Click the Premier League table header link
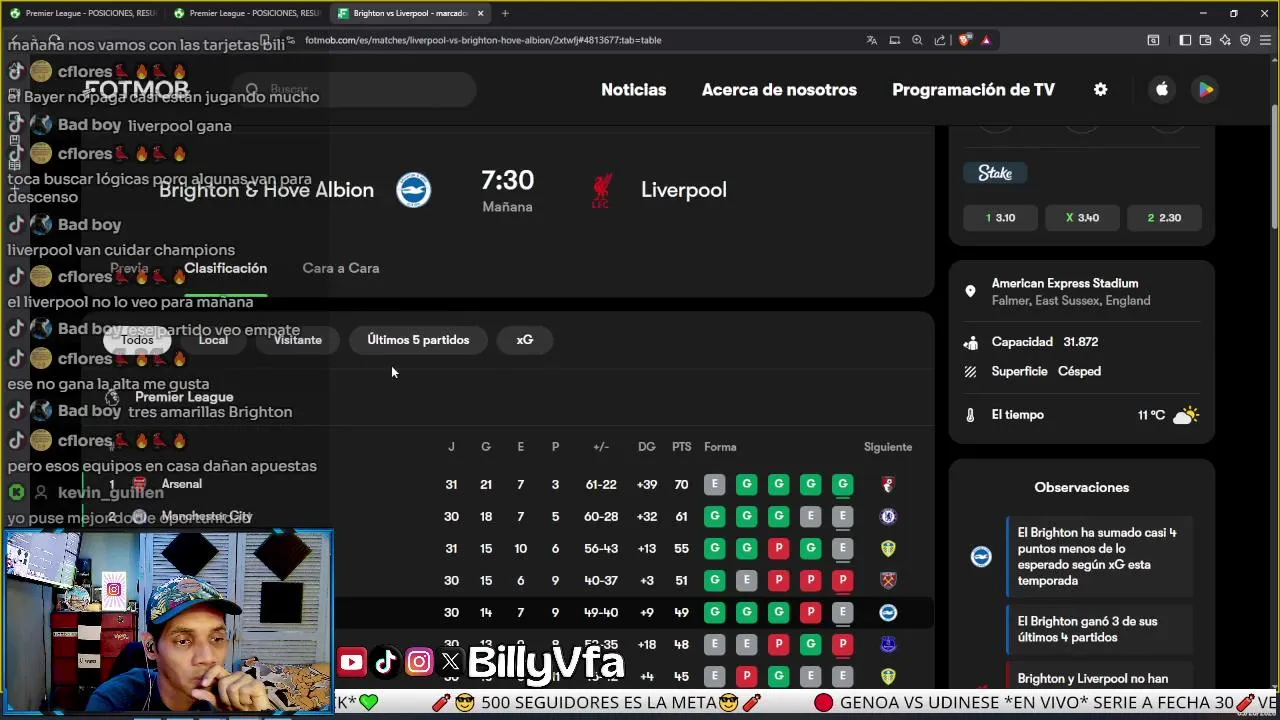Image resolution: width=1280 pixels, height=720 pixels. [x=184, y=397]
